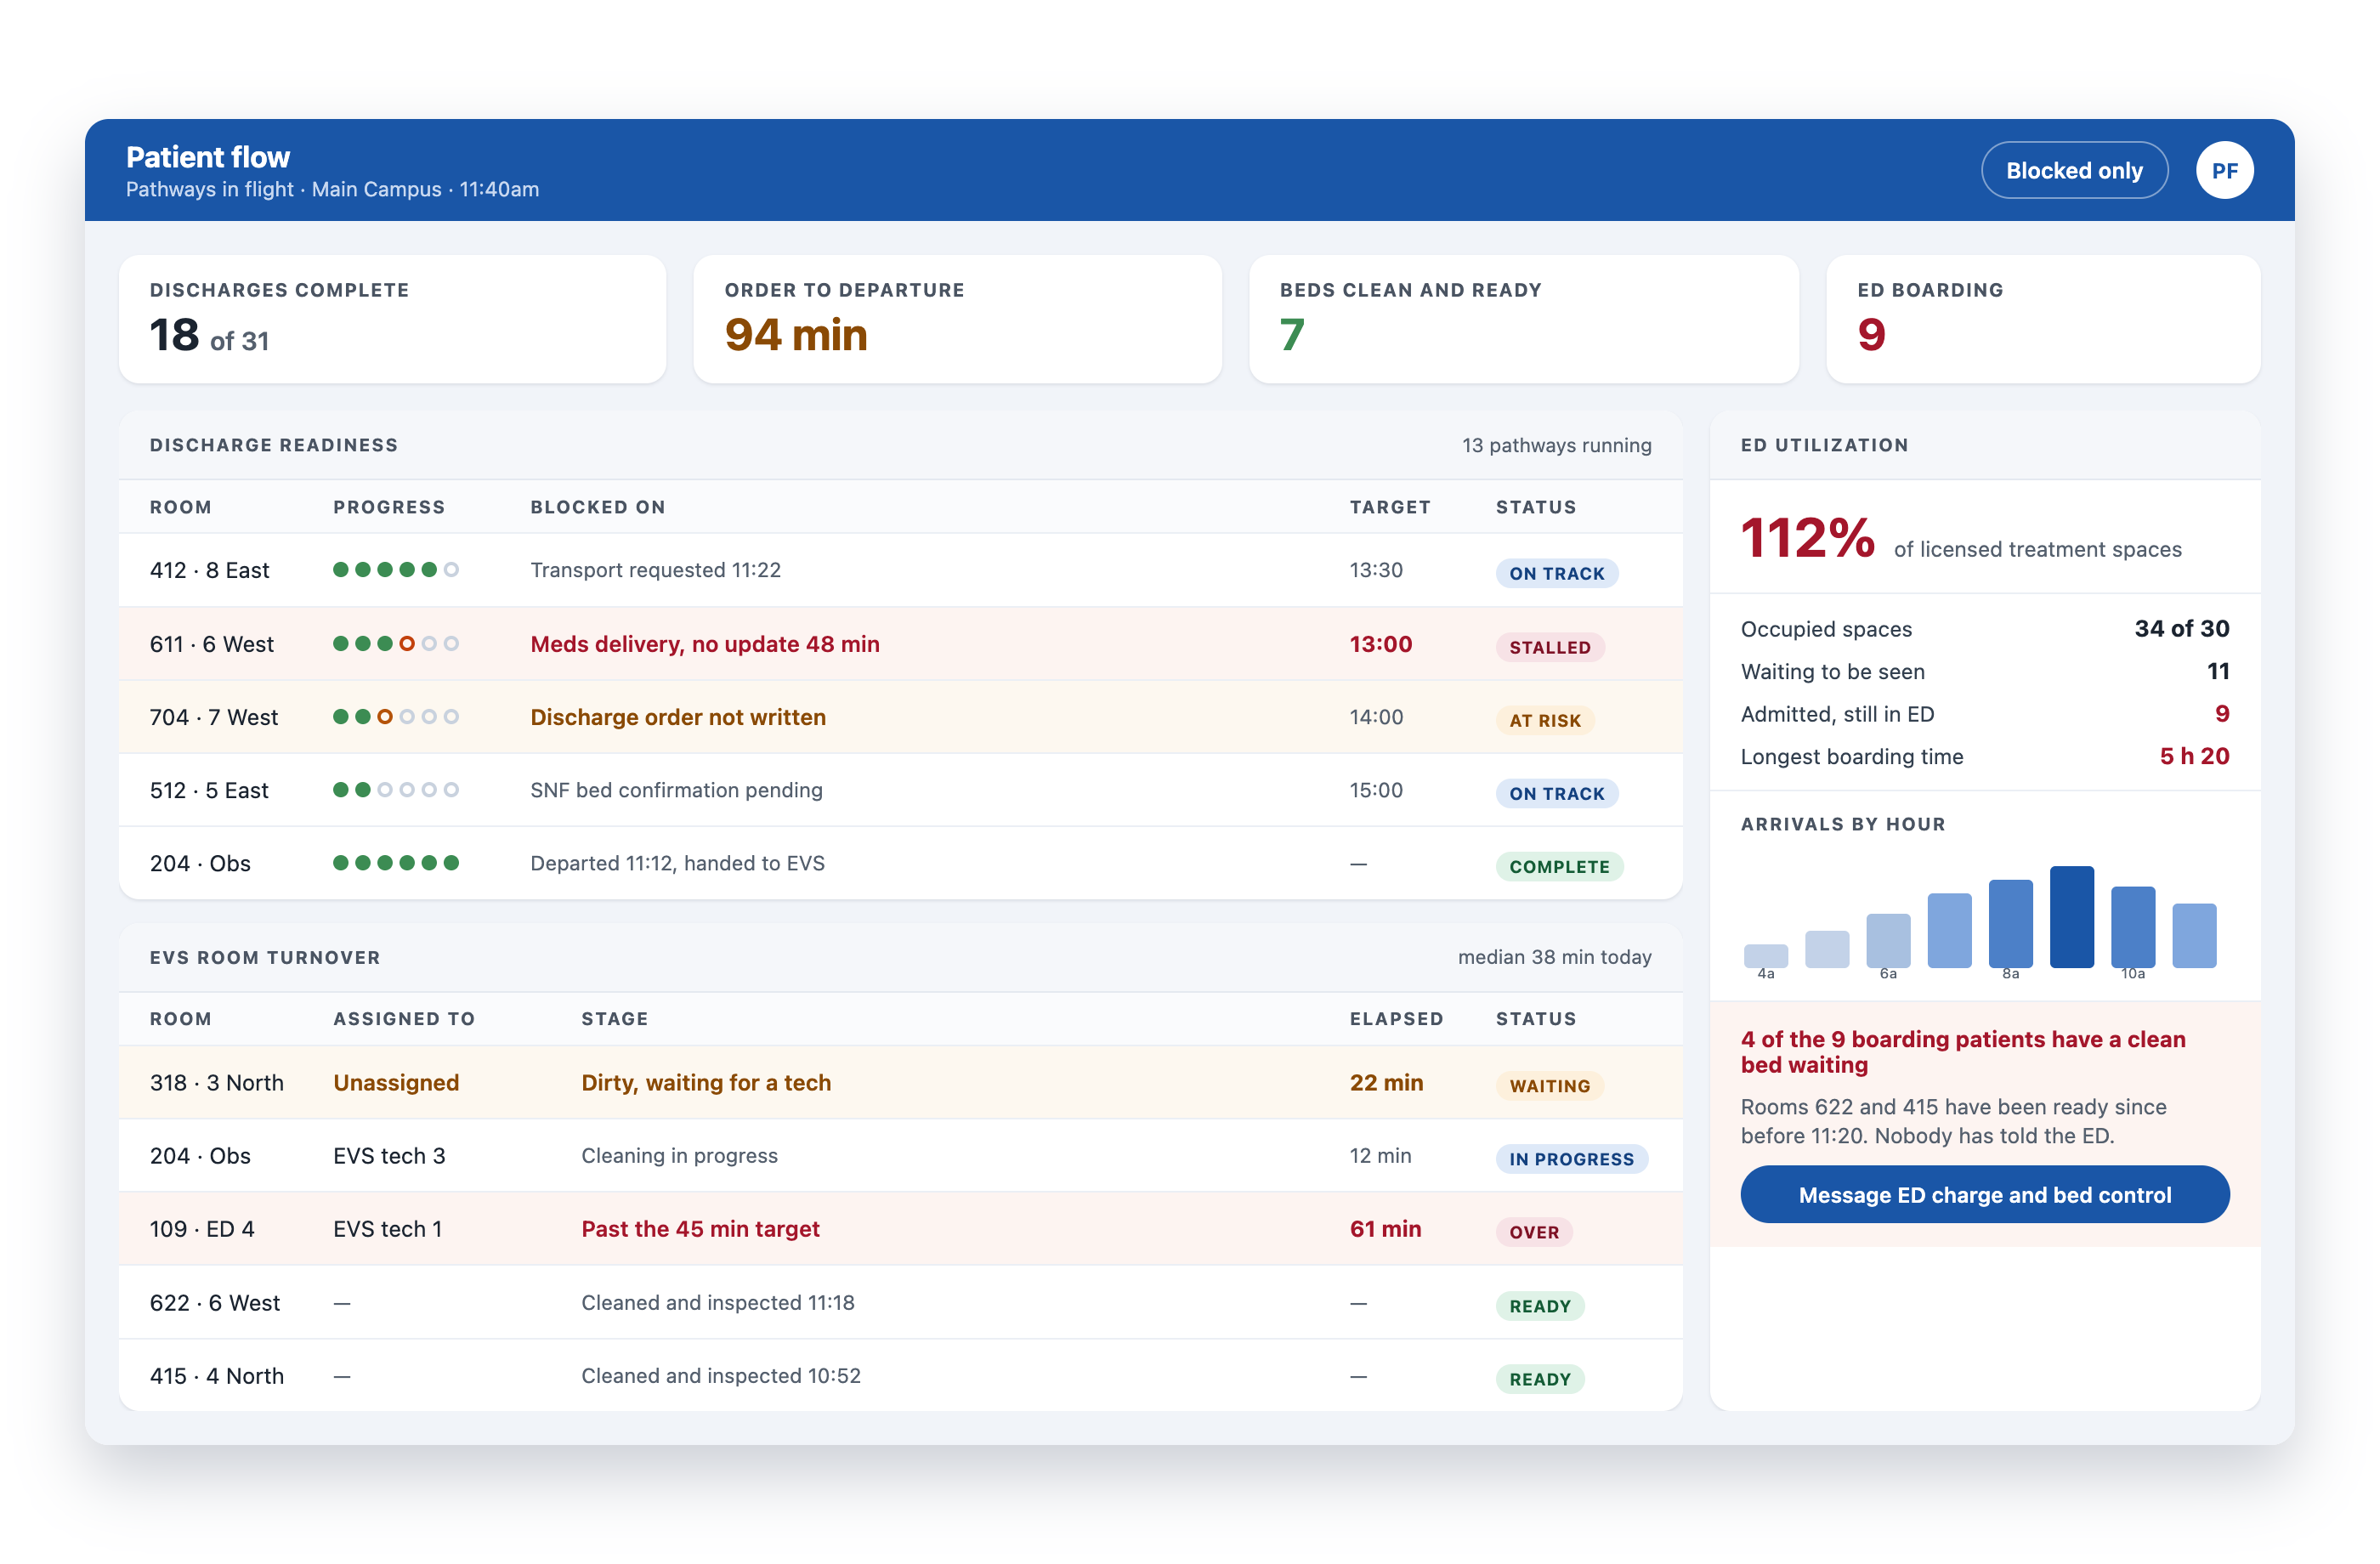Click ON TRACK badge for 512 · 5 East

tap(1556, 793)
